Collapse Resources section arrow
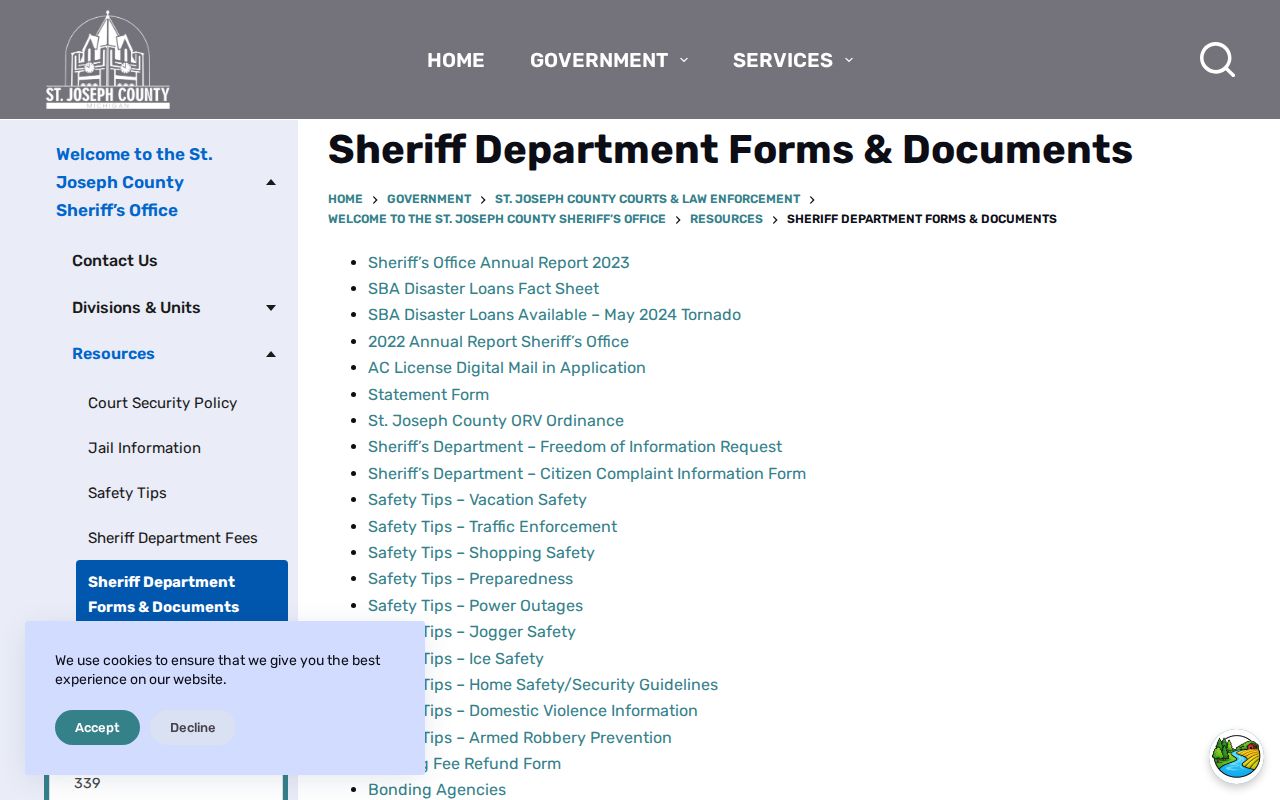The image size is (1280, 800). [x=270, y=354]
